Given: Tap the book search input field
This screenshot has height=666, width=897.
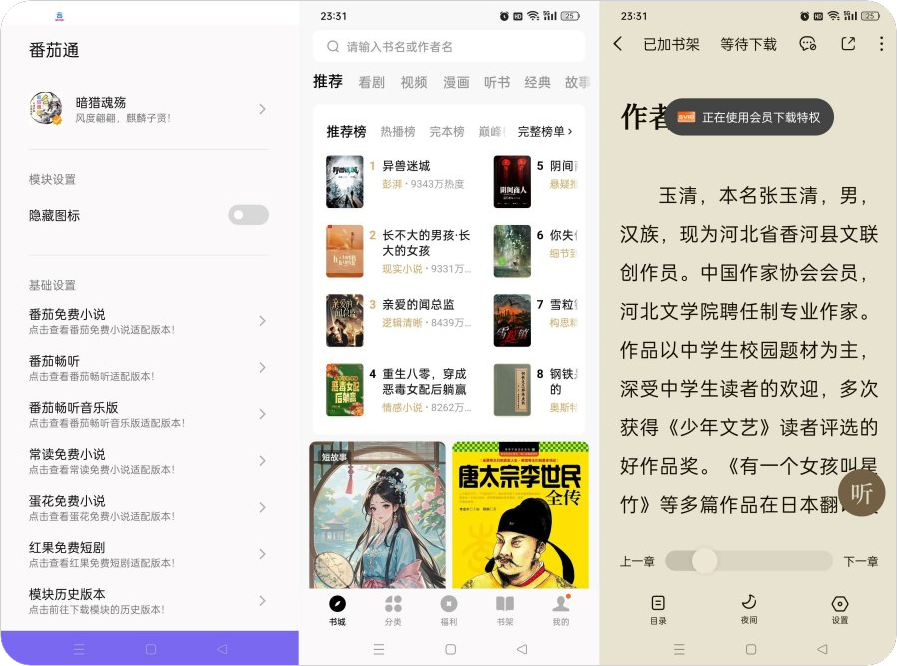Looking at the screenshot, I should click(x=449, y=47).
